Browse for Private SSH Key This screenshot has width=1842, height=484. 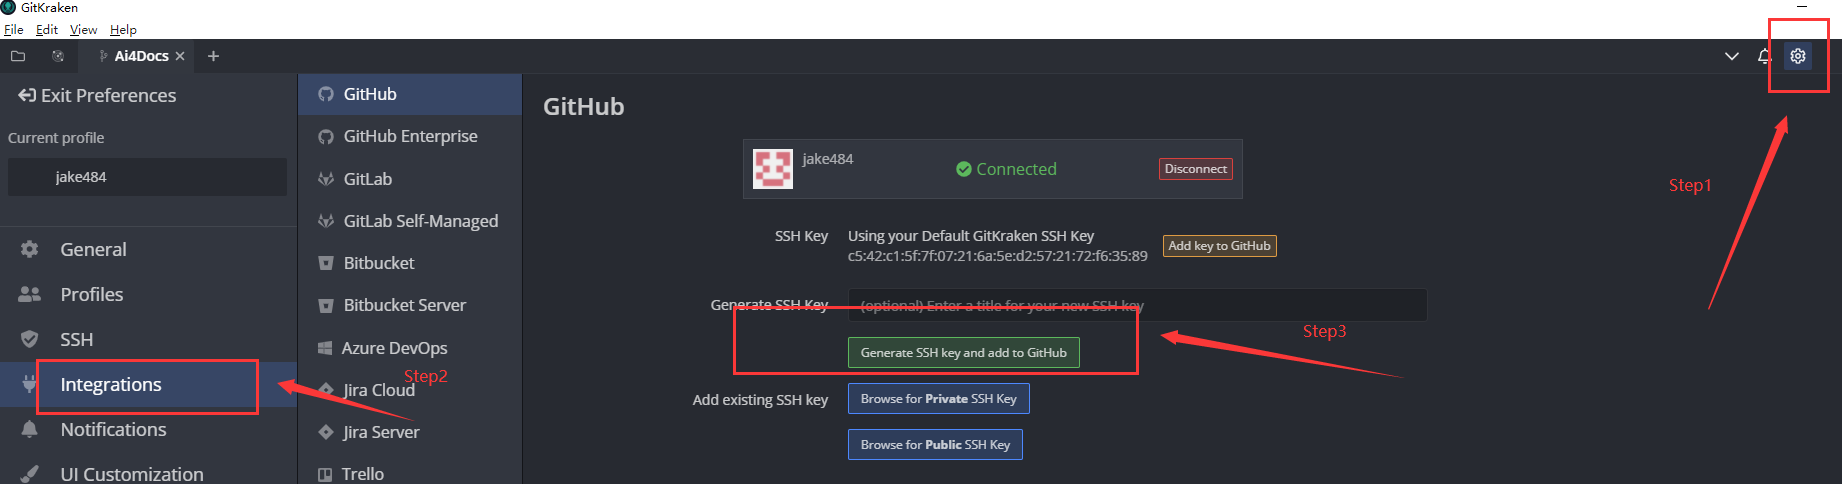pyautogui.click(x=938, y=399)
